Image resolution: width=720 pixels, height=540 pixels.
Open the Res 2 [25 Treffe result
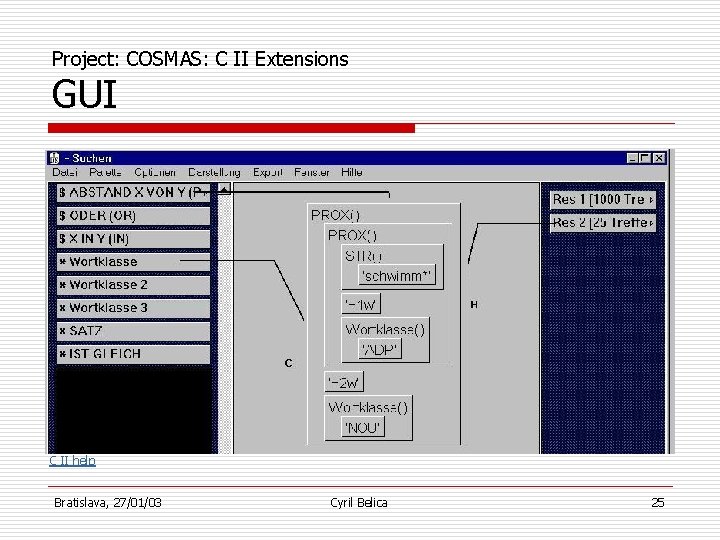603,223
